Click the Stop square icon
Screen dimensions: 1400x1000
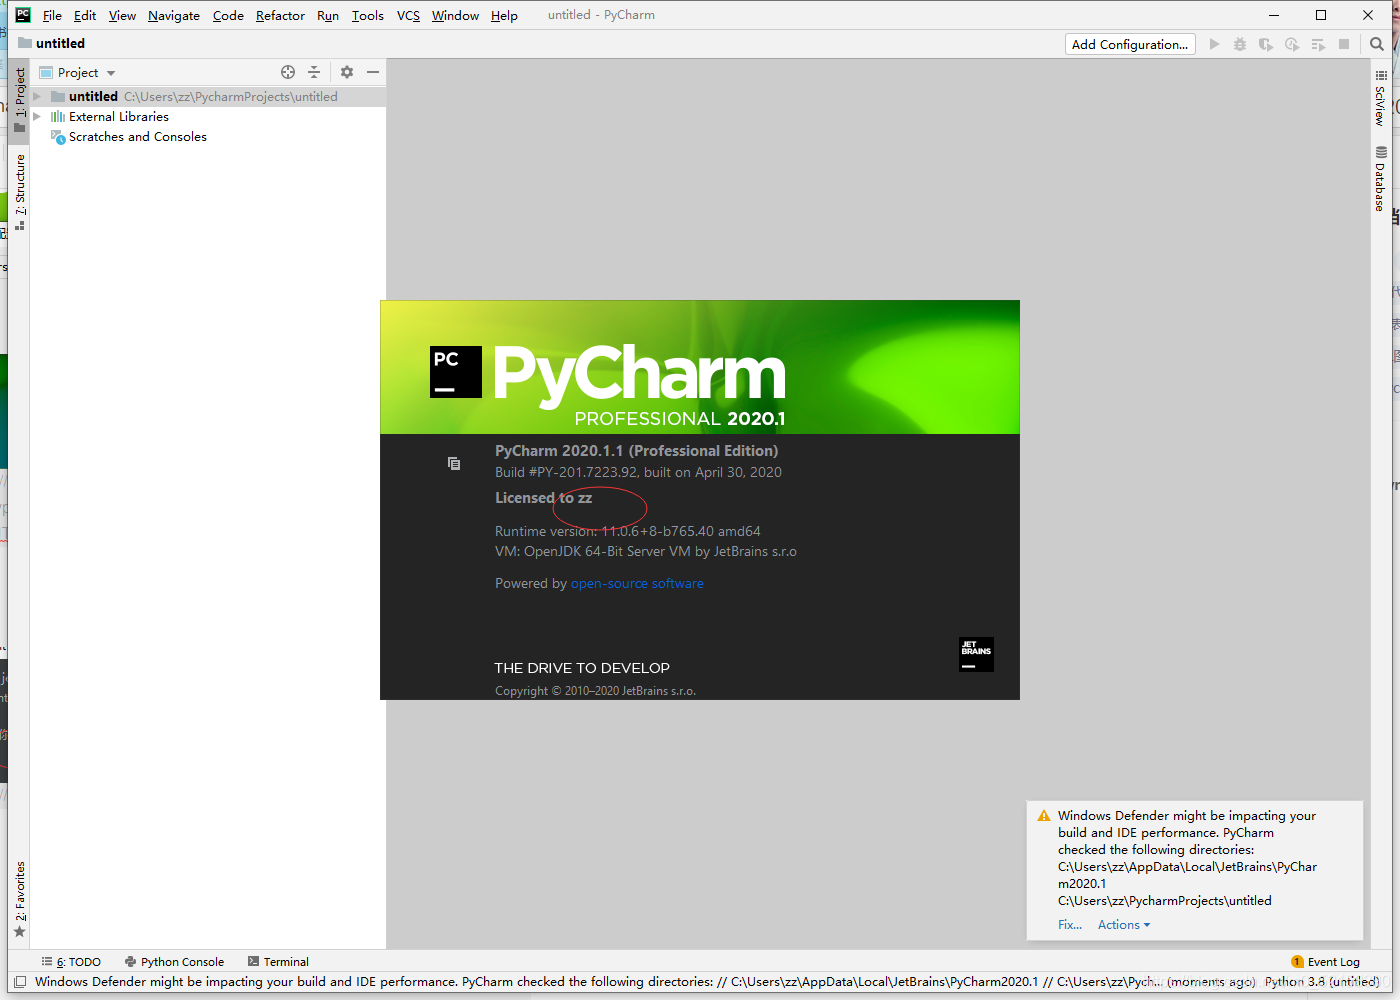click(1344, 44)
